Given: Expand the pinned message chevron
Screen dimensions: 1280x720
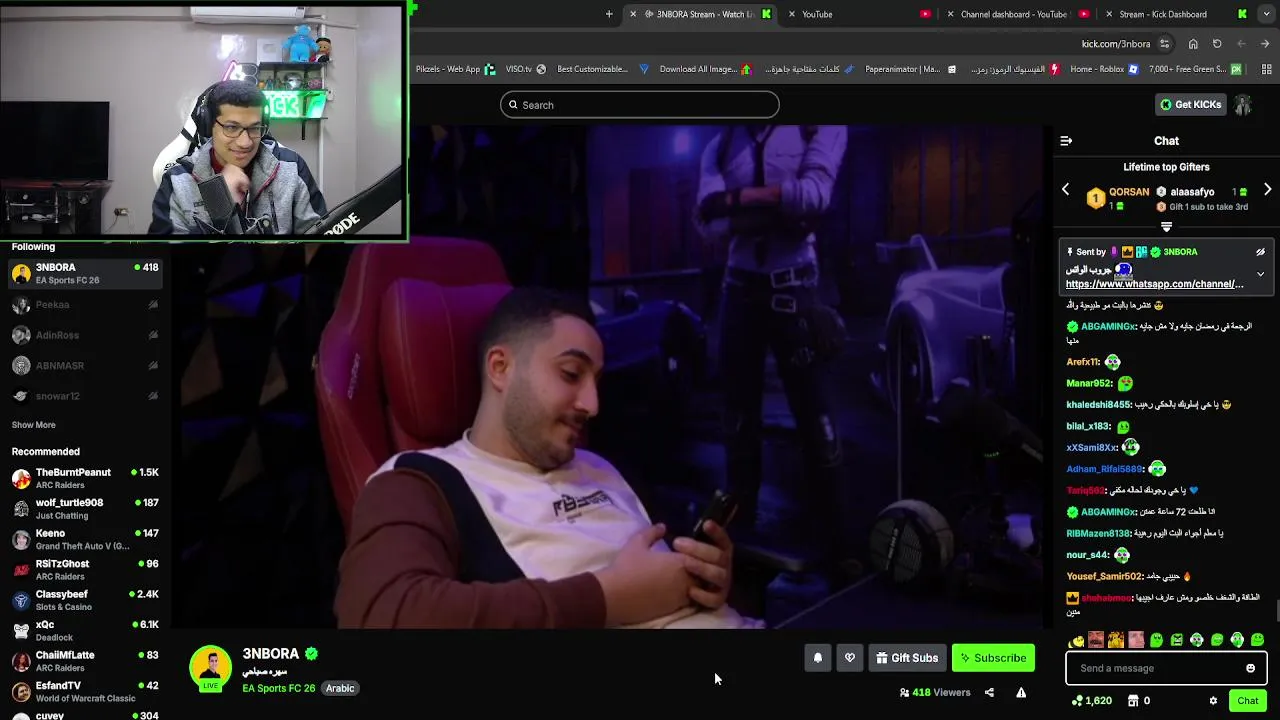Looking at the screenshot, I should (x=1260, y=274).
